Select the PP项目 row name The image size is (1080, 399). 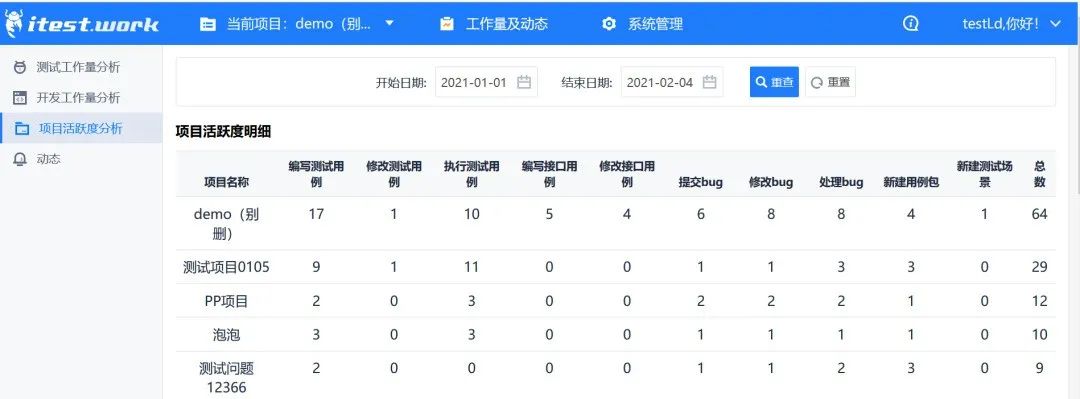[227, 301]
